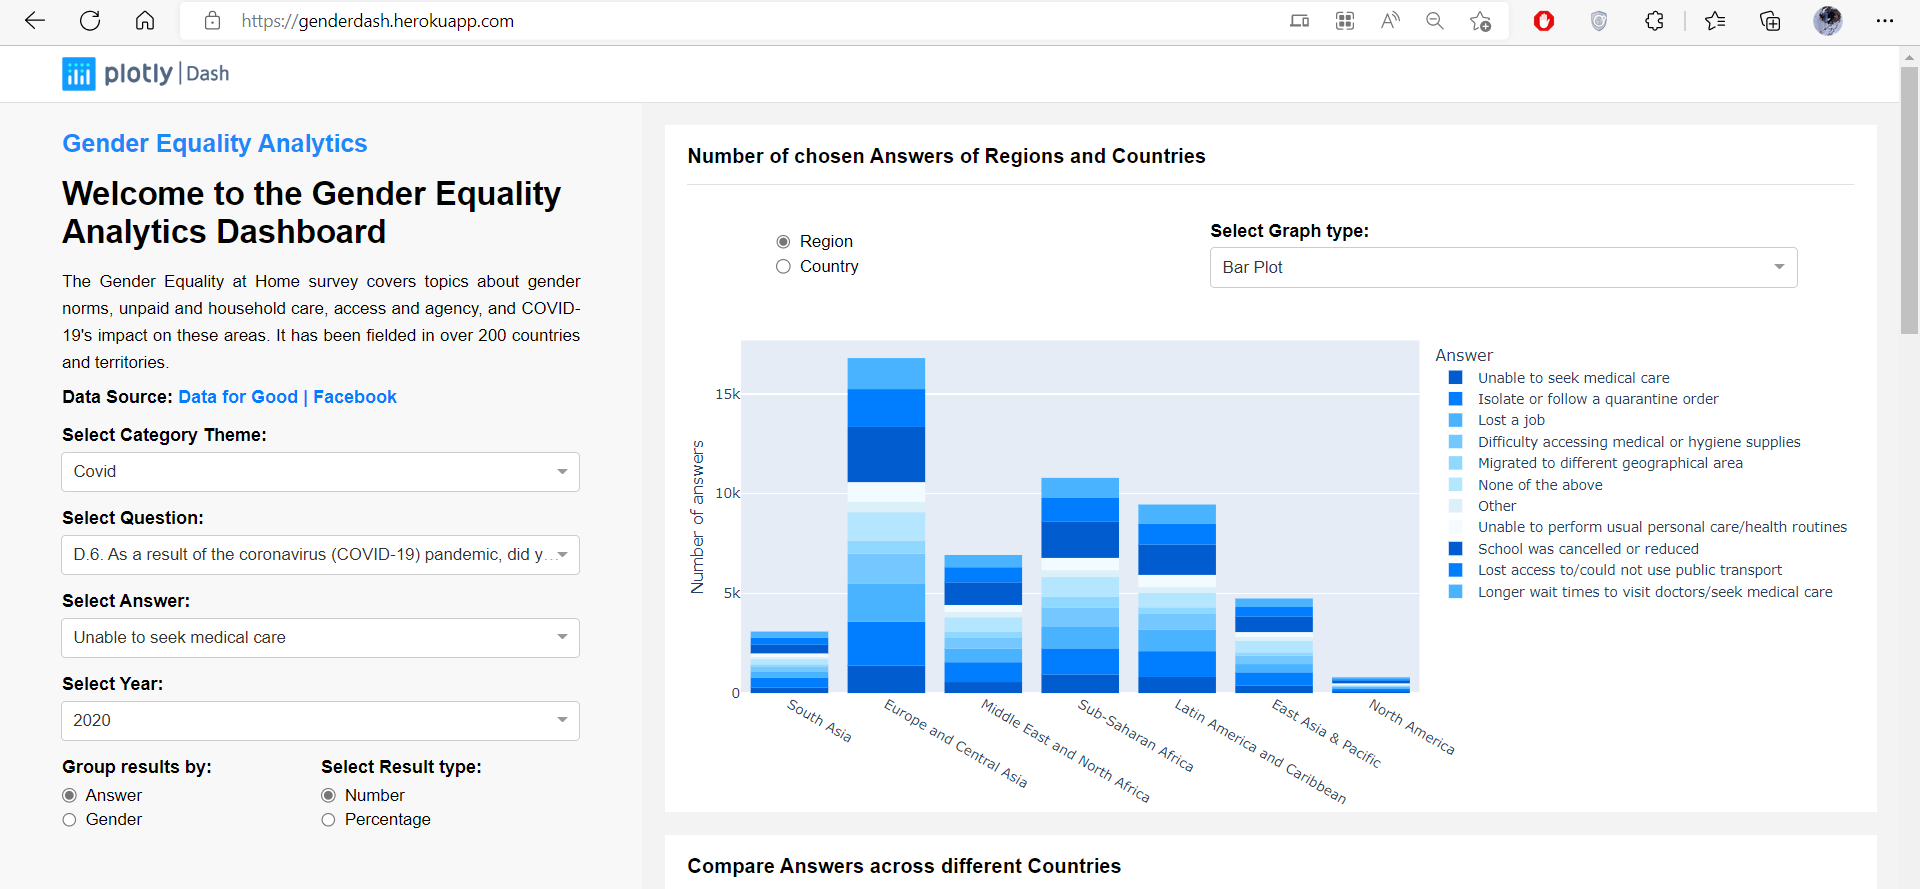
Task: Open Data for Good Facebook link
Action: [287, 397]
